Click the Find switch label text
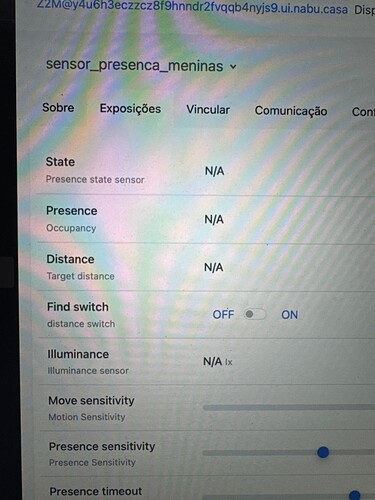Viewport: 375px width, 500px height. (x=78, y=307)
